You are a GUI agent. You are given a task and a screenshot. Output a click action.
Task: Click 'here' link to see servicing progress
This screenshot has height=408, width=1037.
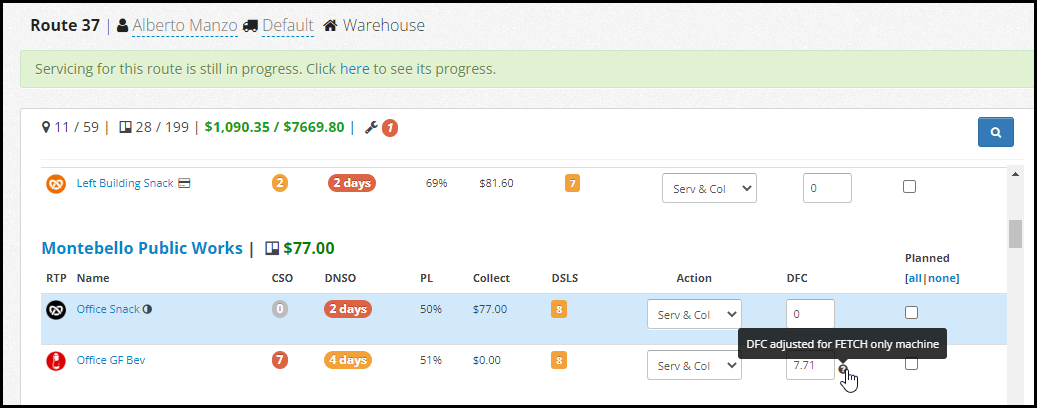(x=354, y=70)
